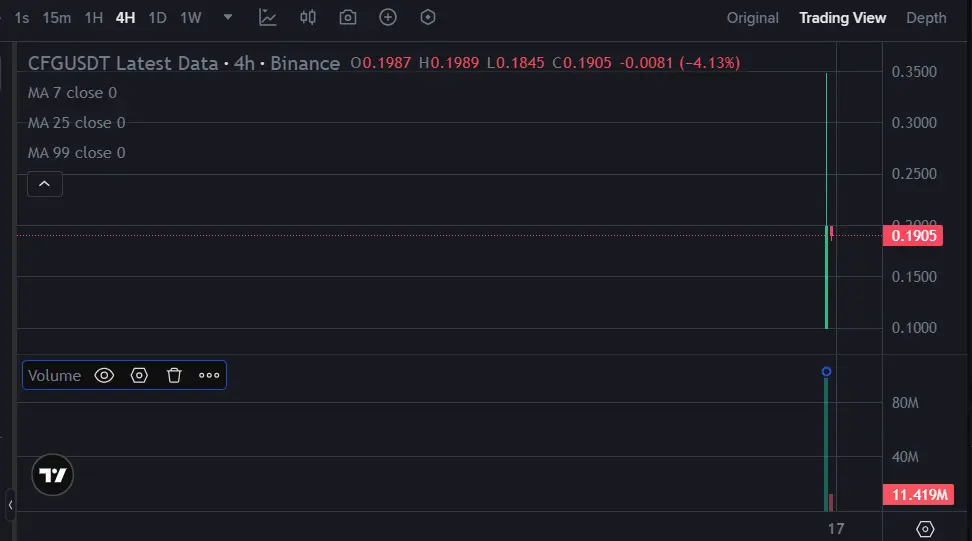This screenshot has width=972, height=541.
Task: Click the CFGUSDT Latest Data title
Action: [123, 63]
